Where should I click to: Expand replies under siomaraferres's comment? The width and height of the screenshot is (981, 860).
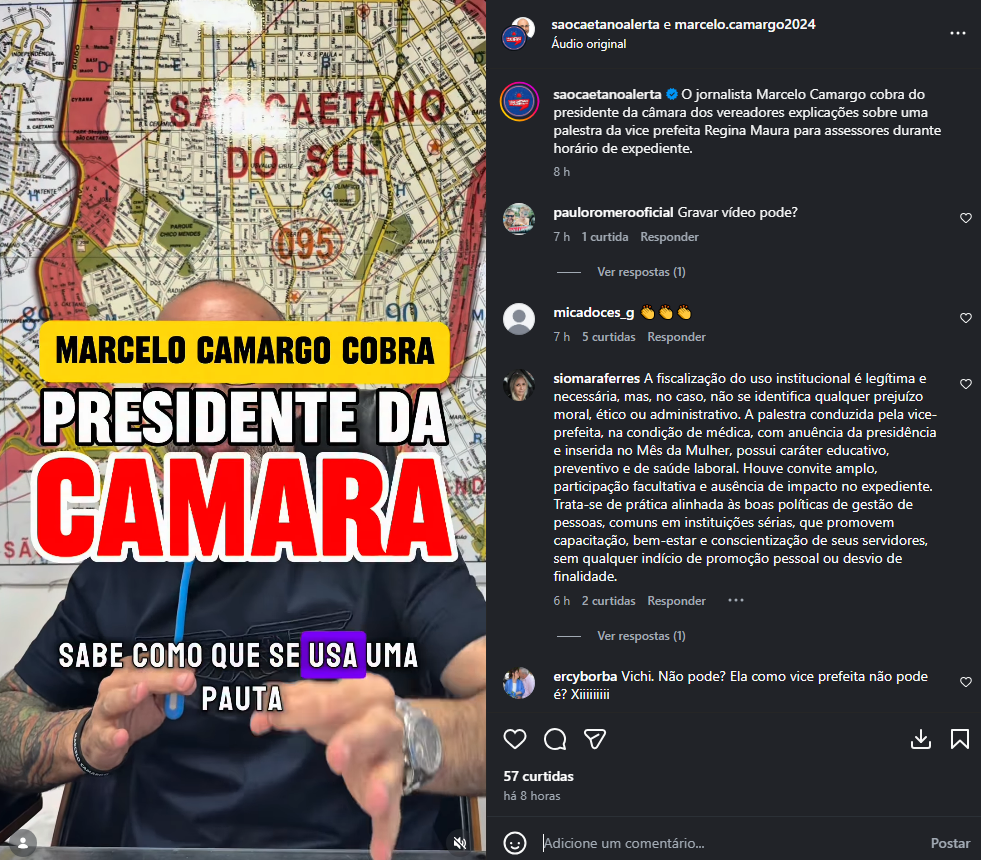point(641,636)
